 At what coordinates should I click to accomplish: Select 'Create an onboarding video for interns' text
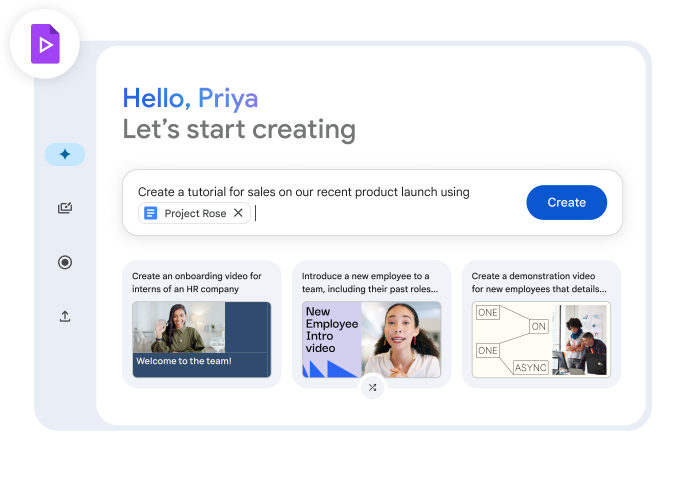(197, 282)
